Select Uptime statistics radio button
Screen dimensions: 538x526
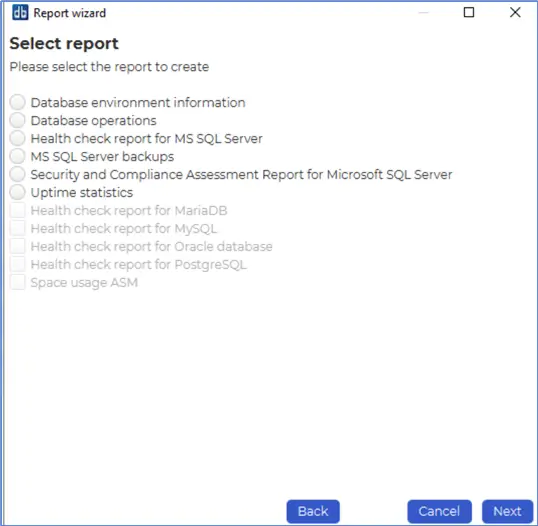[x=17, y=192]
